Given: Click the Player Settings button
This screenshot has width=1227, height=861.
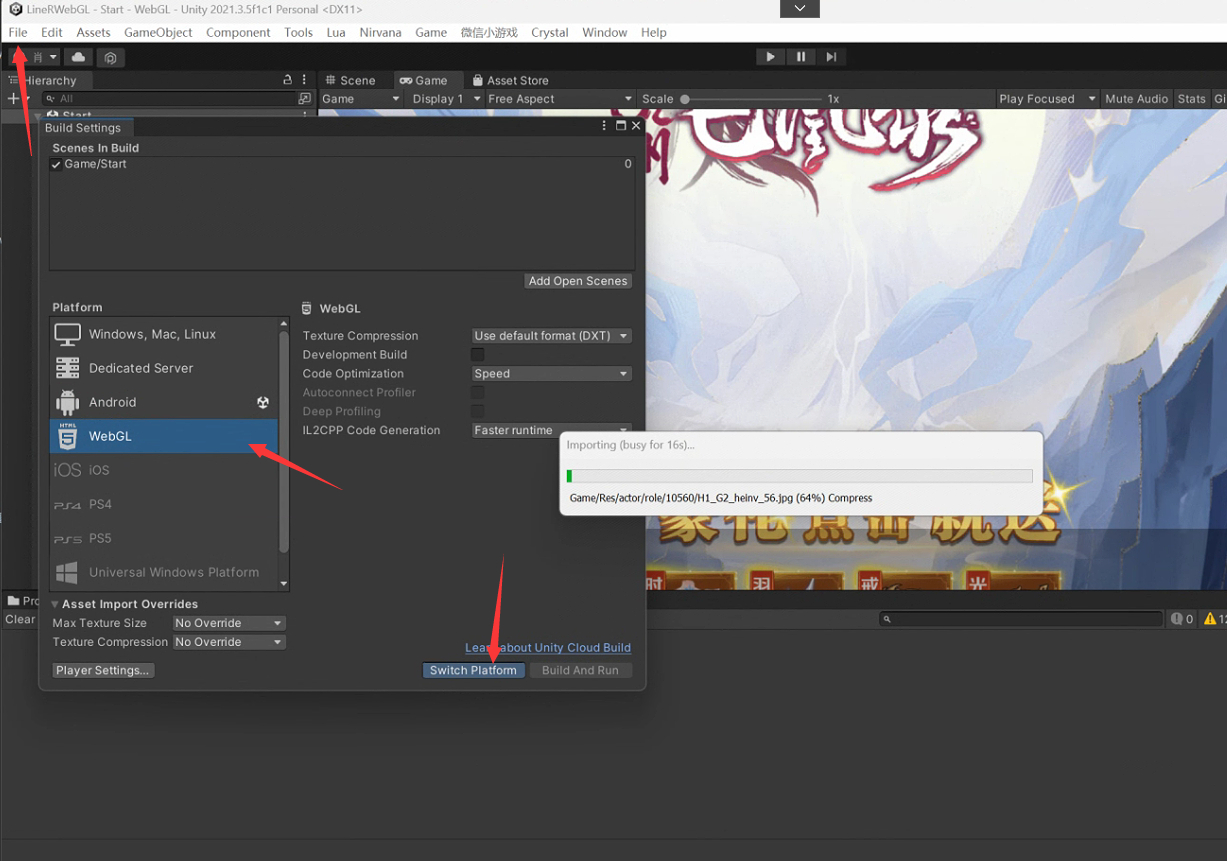Looking at the screenshot, I should pyautogui.click(x=103, y=670).
